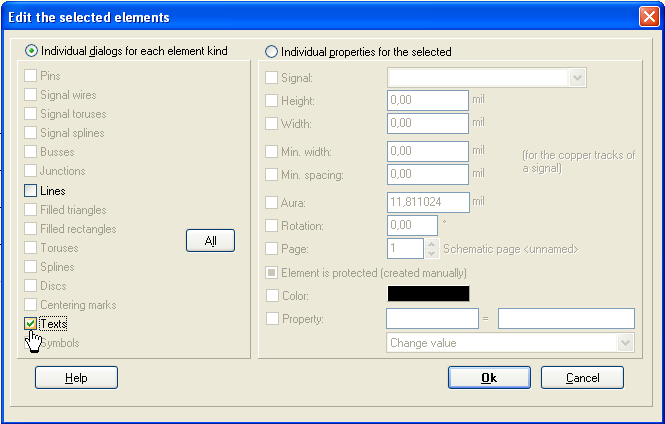Click the black Color swatch
Screen dimensions: 665x424
(x=428, y=294)
